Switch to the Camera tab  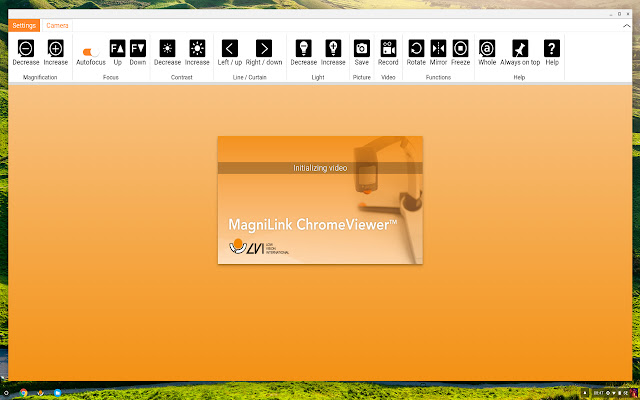57,25
